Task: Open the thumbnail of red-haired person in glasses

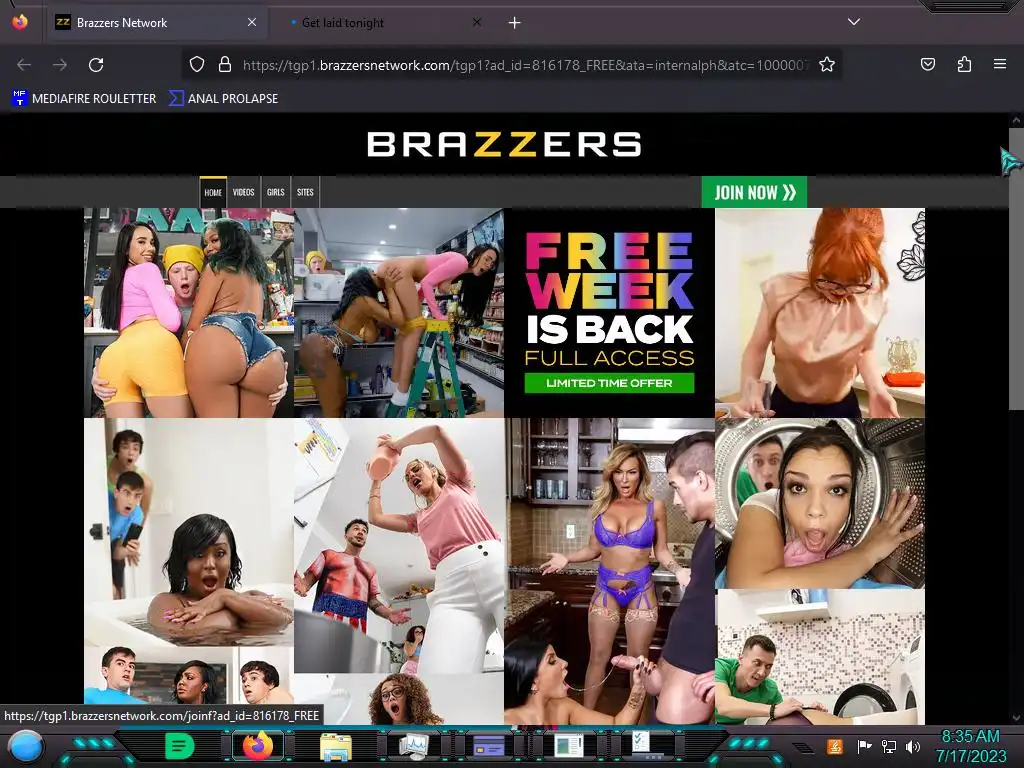Action: [x=820, y=313]
